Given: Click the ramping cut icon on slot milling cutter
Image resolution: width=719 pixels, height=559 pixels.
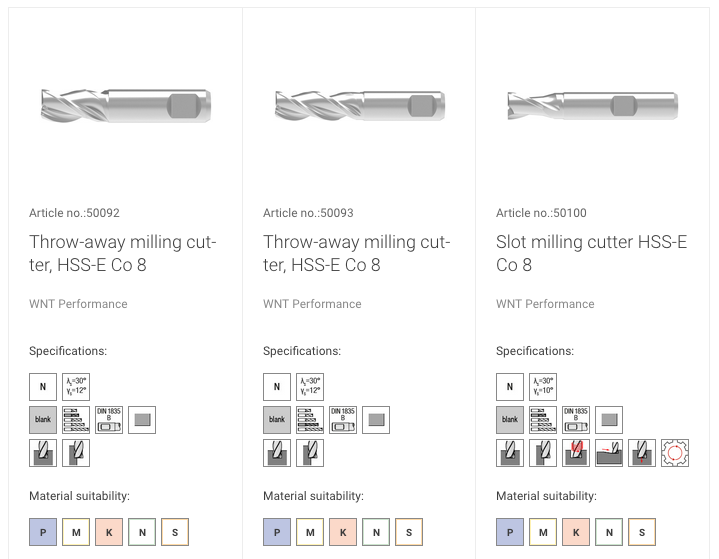Looking at the screenshot, I should (608, 453).
